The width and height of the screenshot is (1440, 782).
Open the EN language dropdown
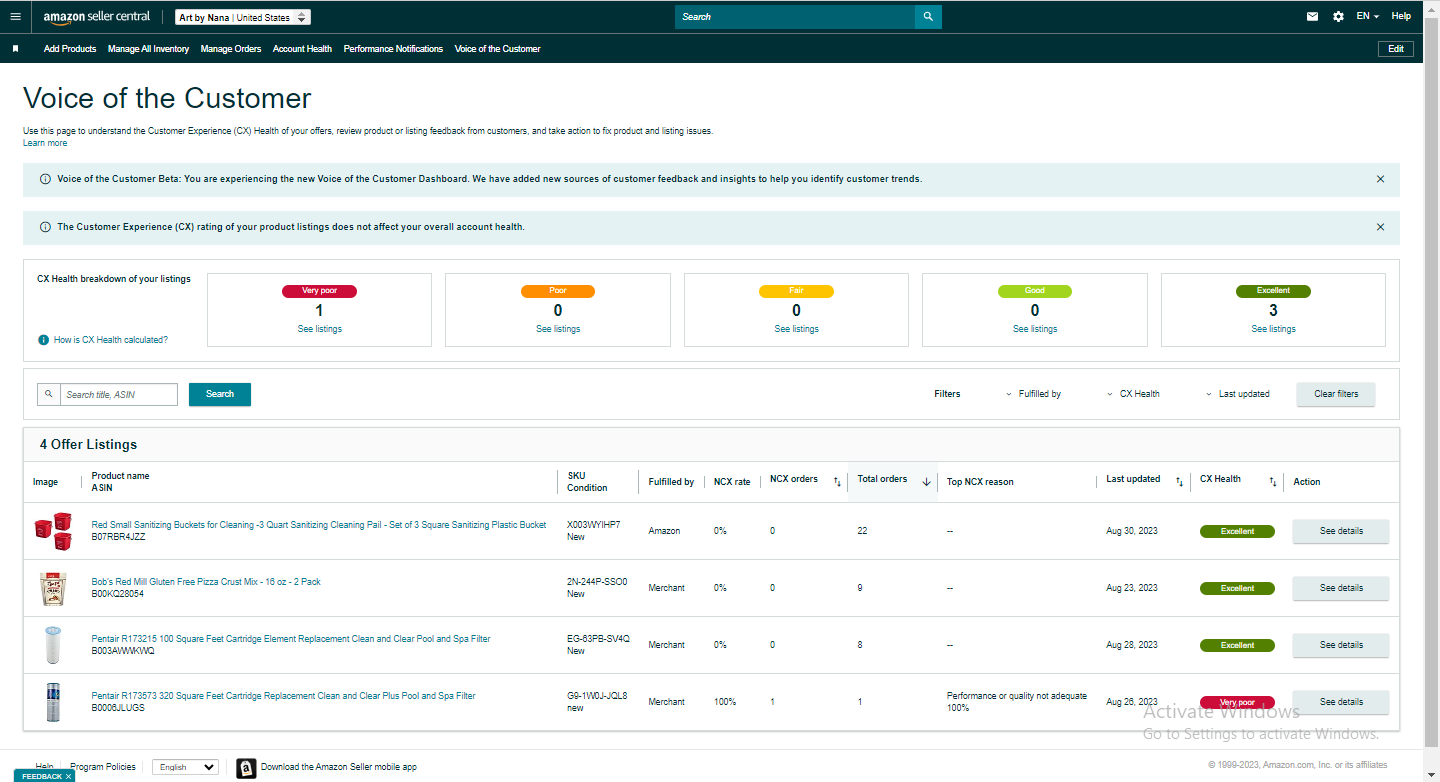pos(1368,17)
